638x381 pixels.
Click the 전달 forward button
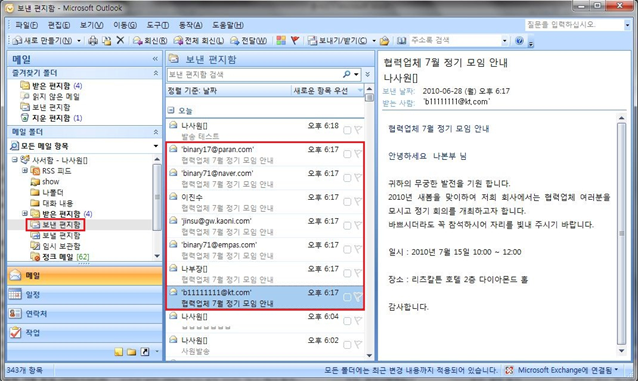[x=249, y=40]
